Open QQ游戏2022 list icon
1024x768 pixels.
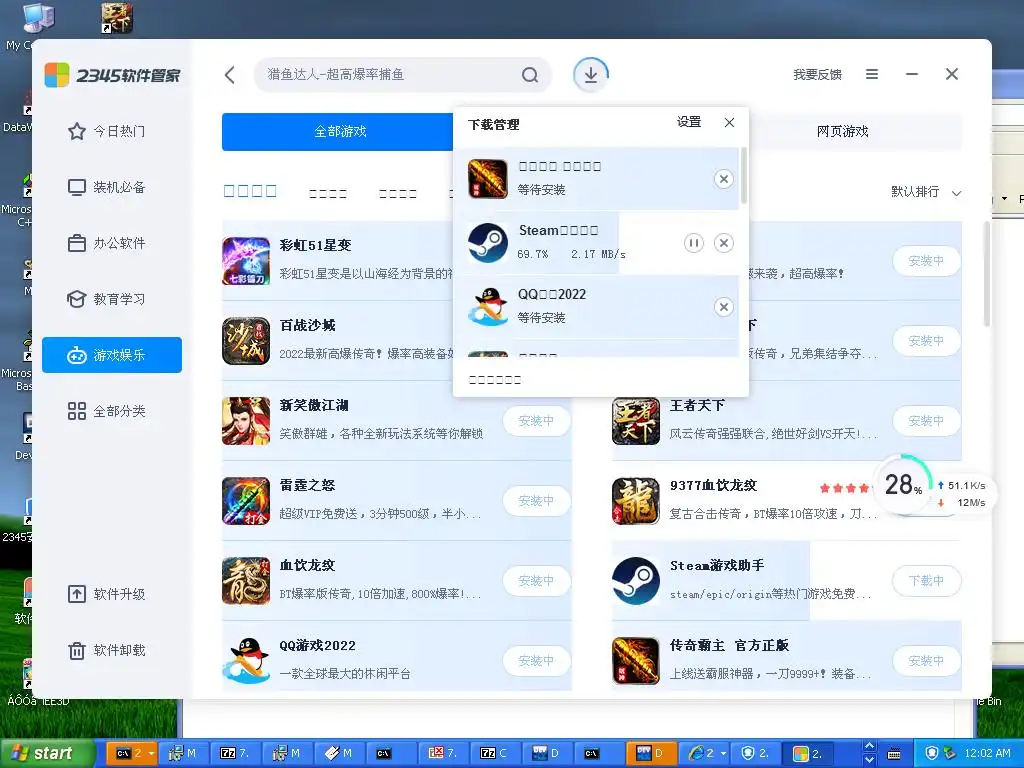click(246, 661)
